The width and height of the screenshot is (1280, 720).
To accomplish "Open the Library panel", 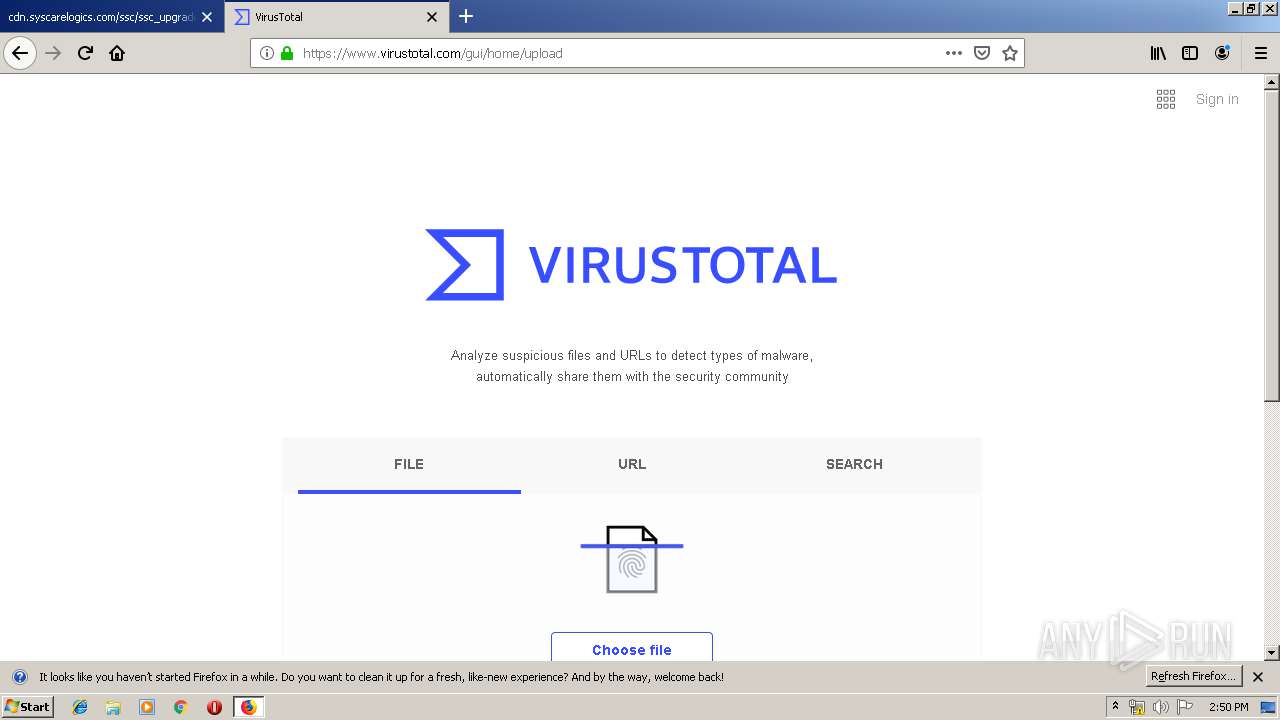I will (1158, 53).
